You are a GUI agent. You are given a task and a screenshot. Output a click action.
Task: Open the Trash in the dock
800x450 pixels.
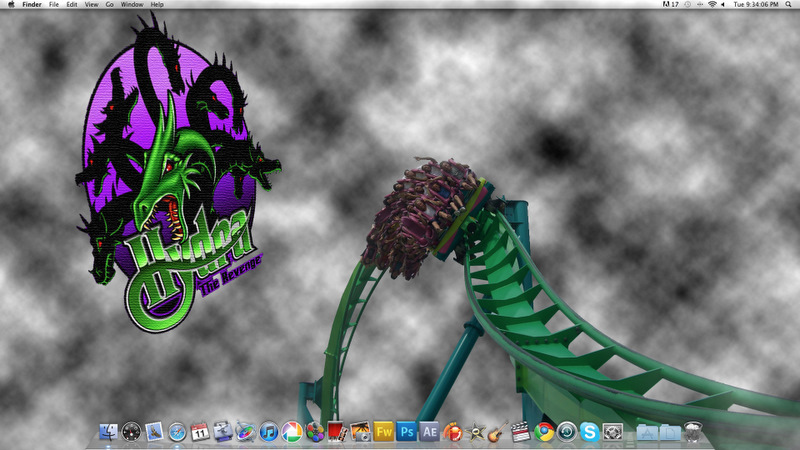pyautogui.click(x=693, y=432)
